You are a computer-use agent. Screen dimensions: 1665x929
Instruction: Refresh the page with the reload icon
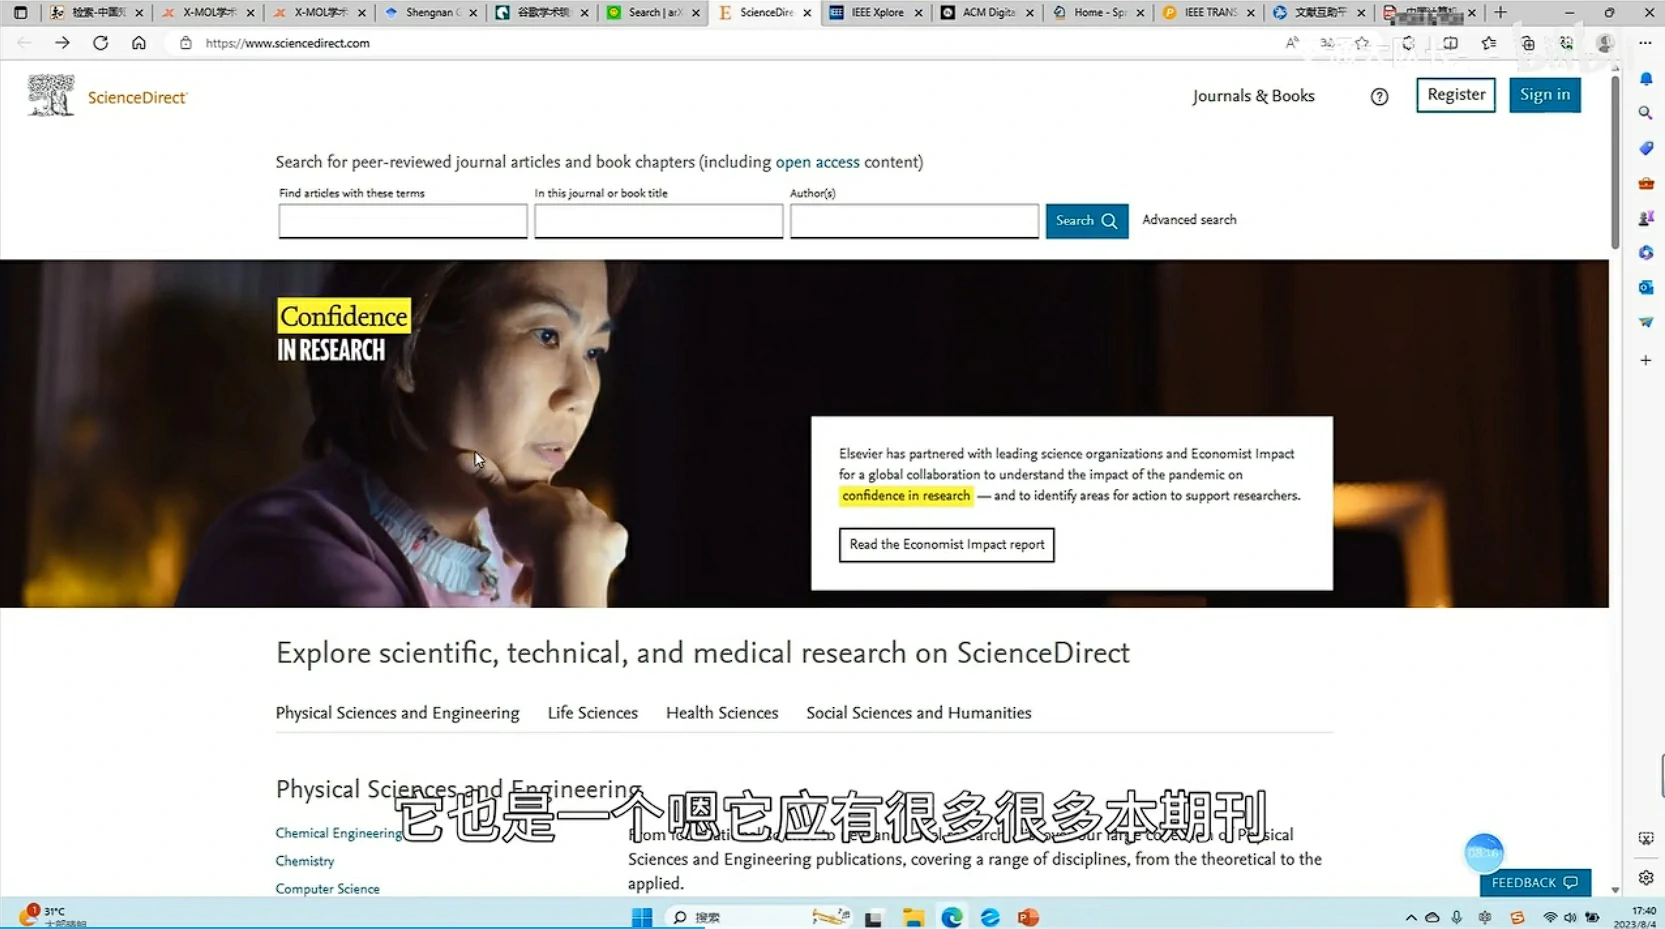click(x=100, y=43)
